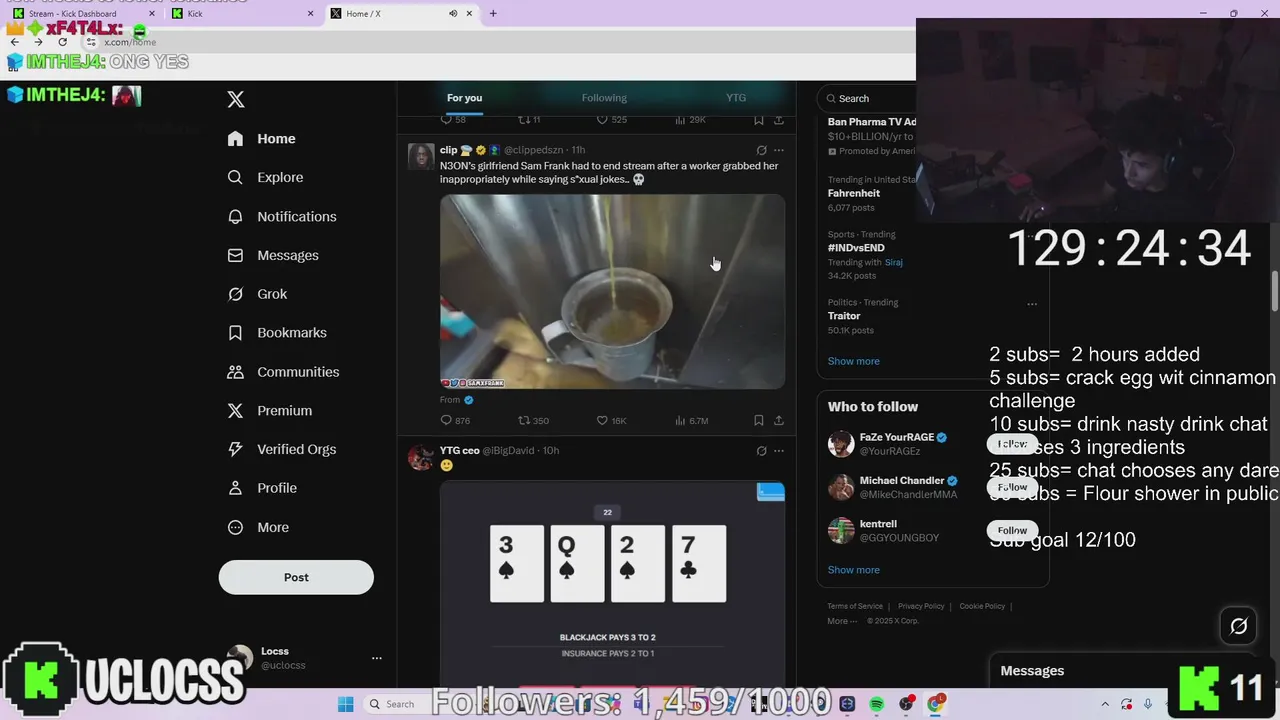Open microphone tray icon
This screenshot has height=720, width=1280.
(1148, 704)
